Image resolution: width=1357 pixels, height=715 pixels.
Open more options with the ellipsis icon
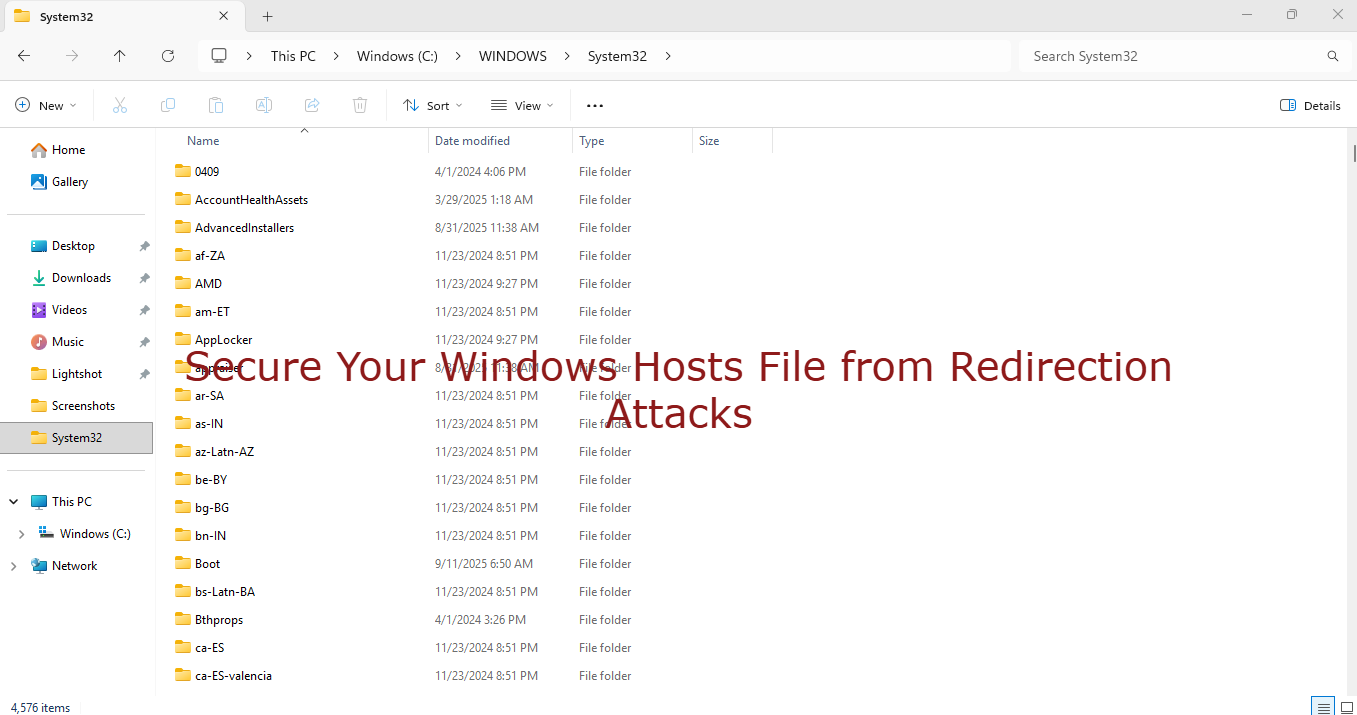tap(594, 105)
